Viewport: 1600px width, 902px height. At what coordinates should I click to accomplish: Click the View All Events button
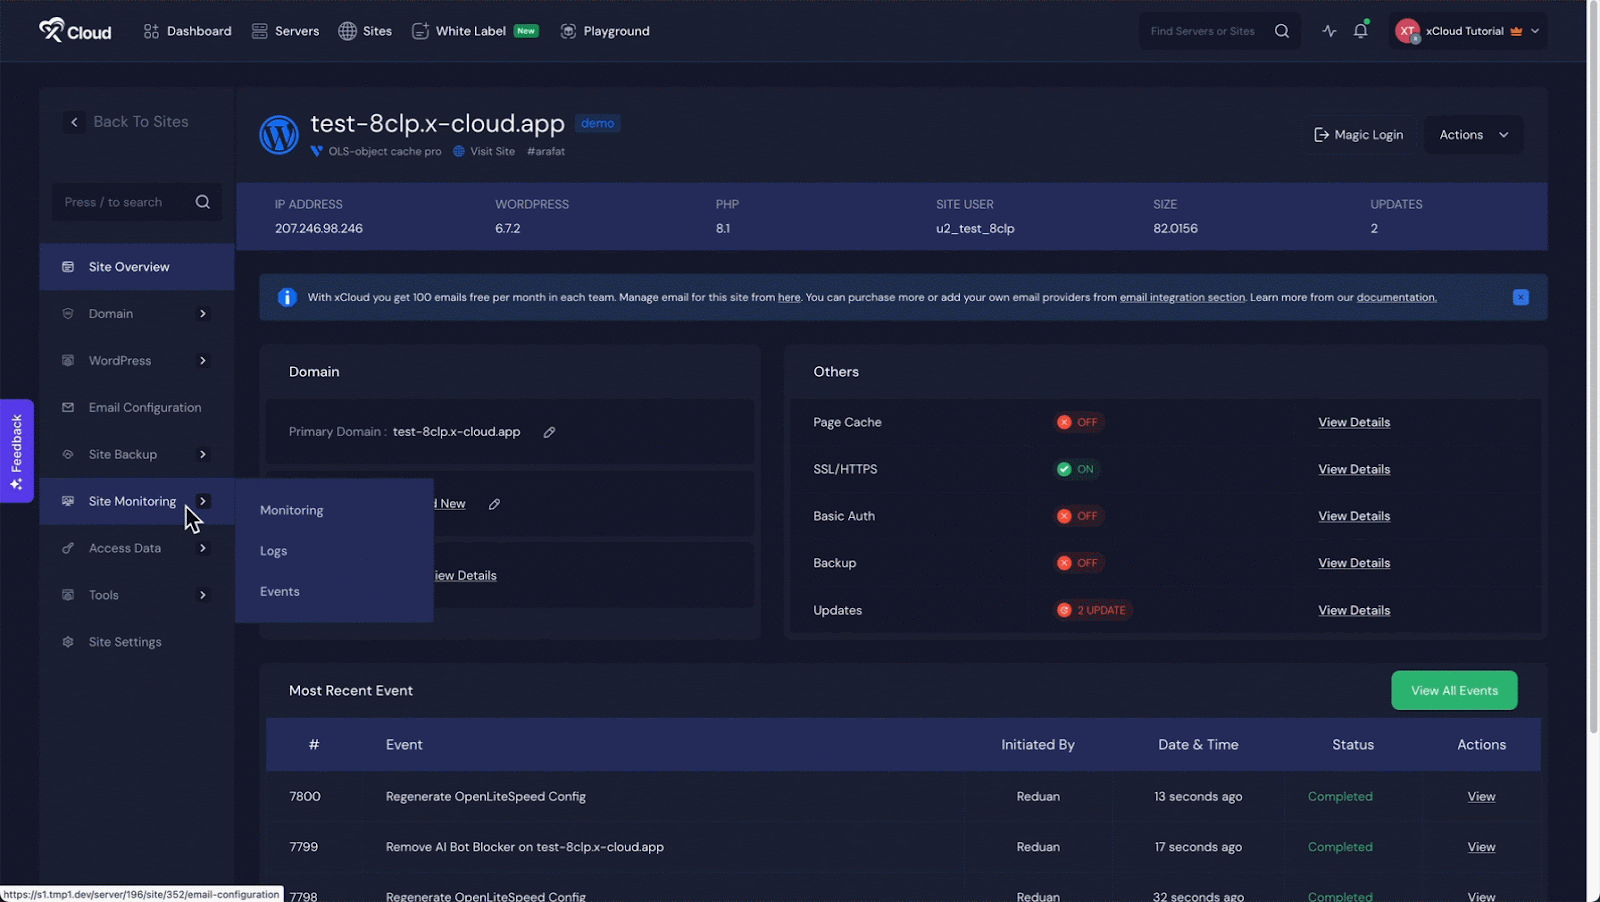click(1453, 690)
